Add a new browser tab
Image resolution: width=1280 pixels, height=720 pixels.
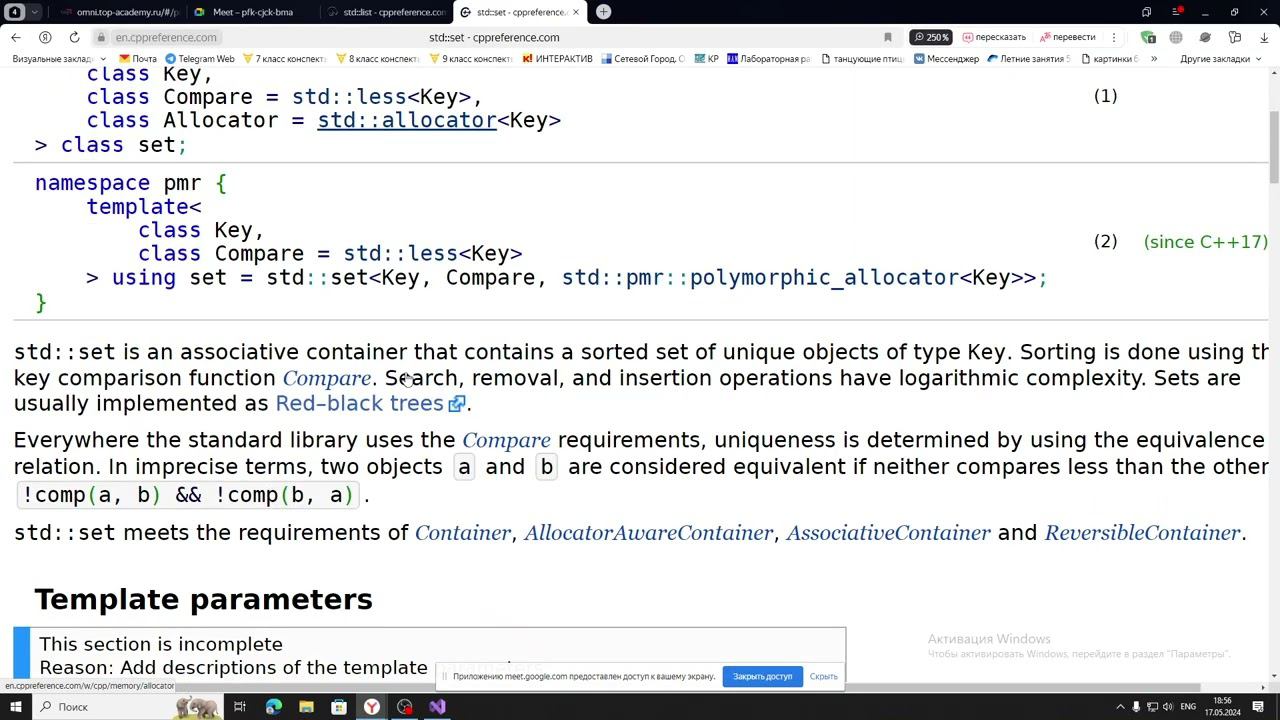pyautogui.click(x=603, y=12)
